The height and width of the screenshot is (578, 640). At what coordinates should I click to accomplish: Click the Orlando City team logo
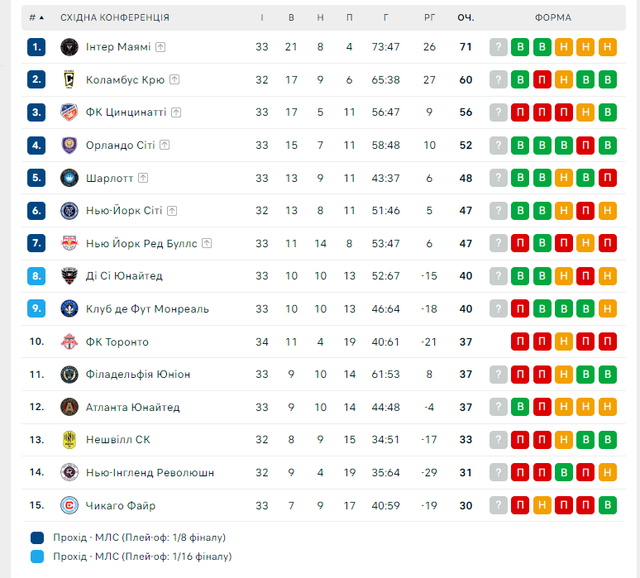point(69,145)
